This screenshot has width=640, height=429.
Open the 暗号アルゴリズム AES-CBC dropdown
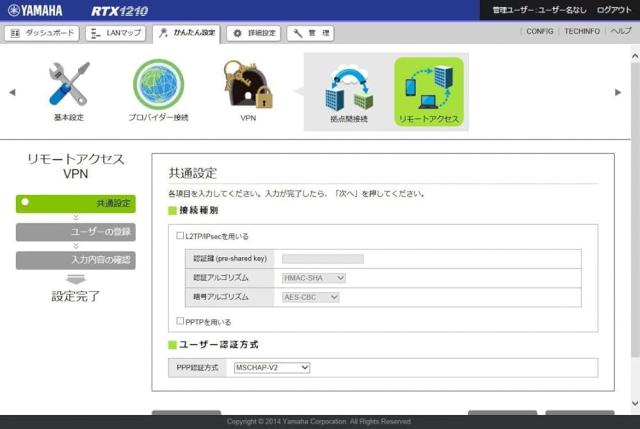point(311,297)
